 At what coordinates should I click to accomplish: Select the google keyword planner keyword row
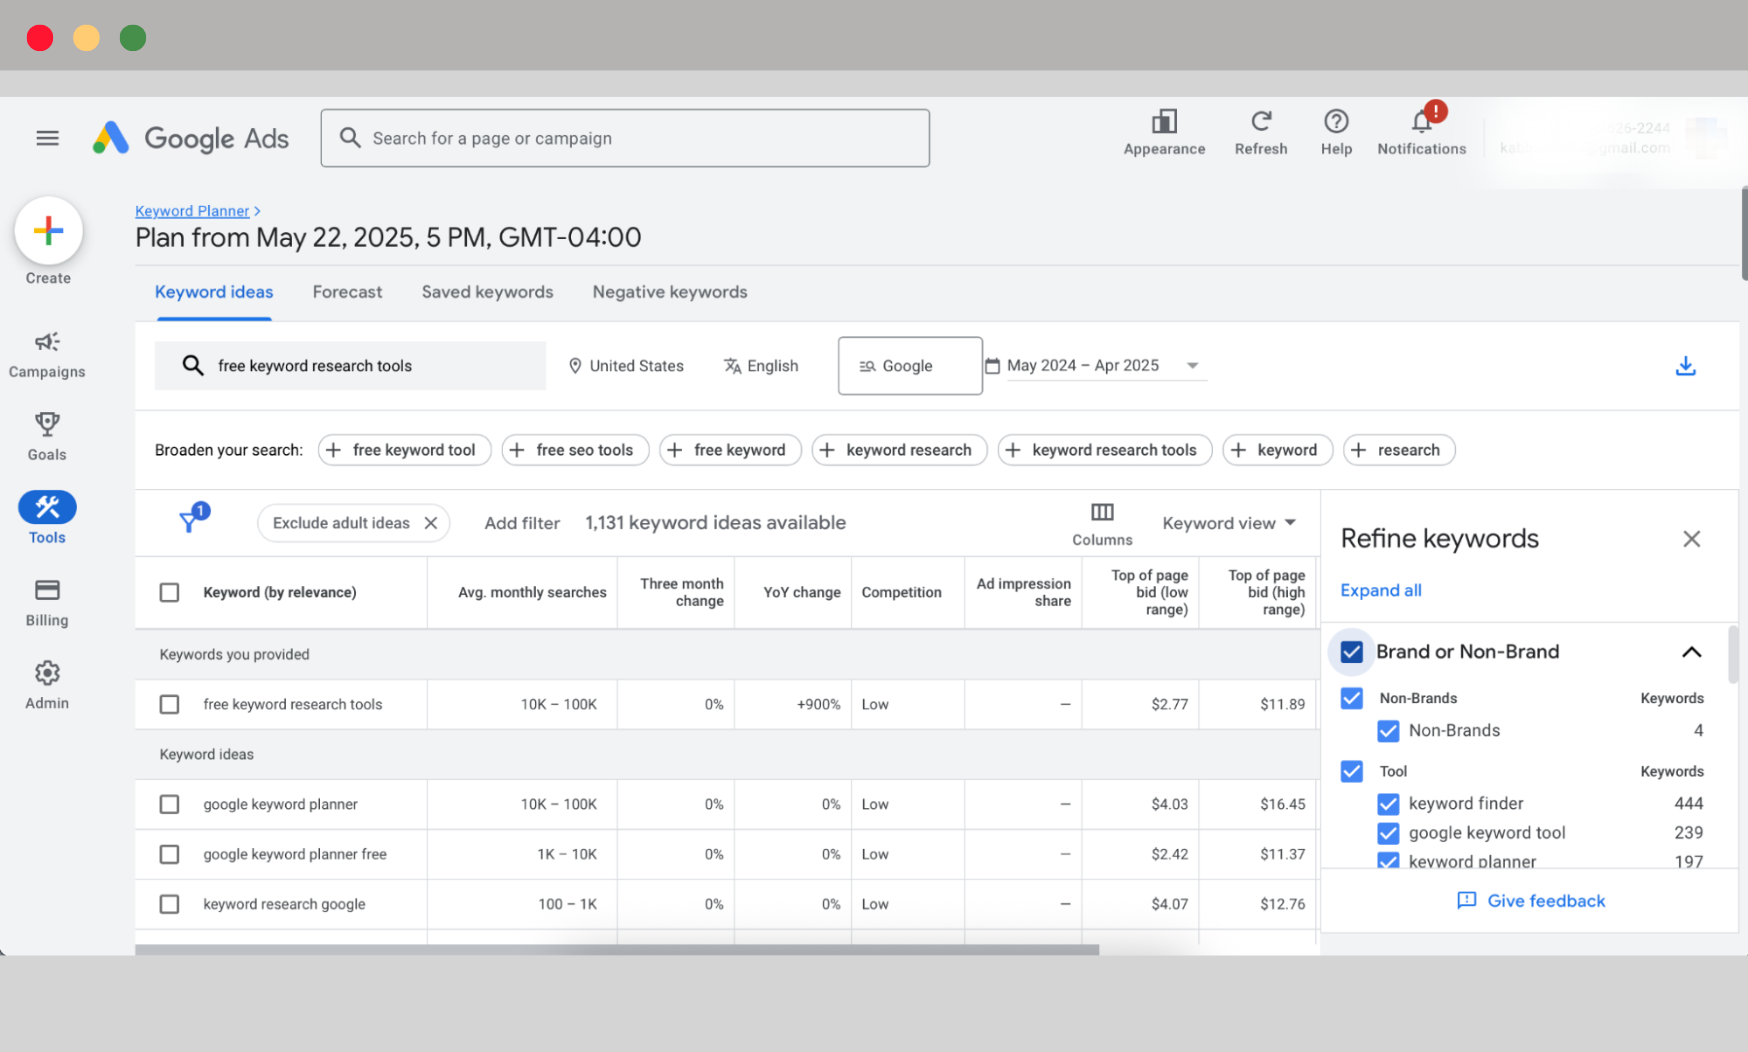(x=169, y=804)
